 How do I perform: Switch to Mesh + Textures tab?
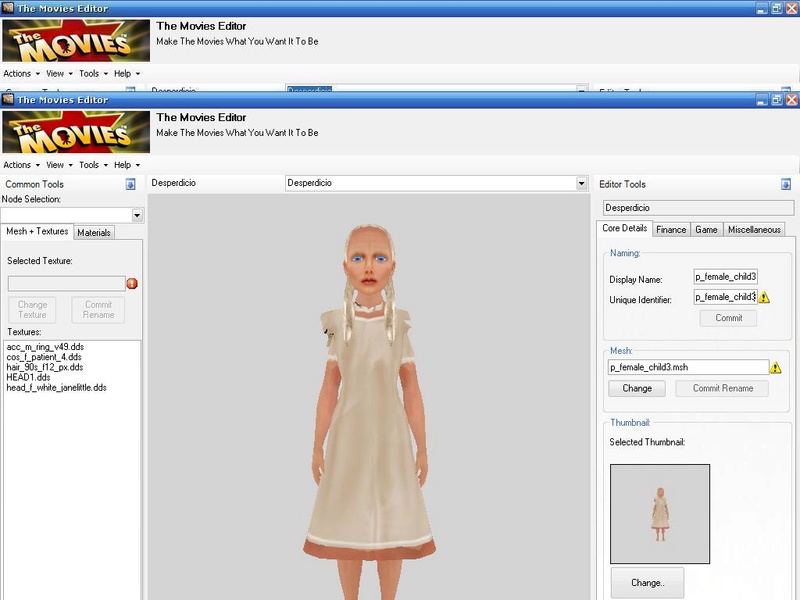pos(37,232)
